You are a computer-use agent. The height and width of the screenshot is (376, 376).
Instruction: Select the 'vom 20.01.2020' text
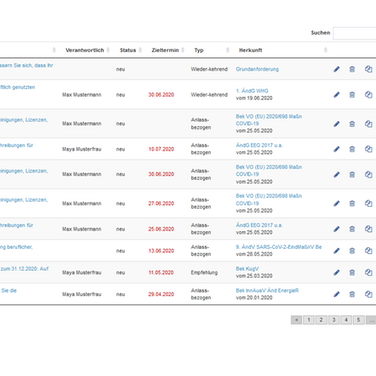(x=254, y=298)
